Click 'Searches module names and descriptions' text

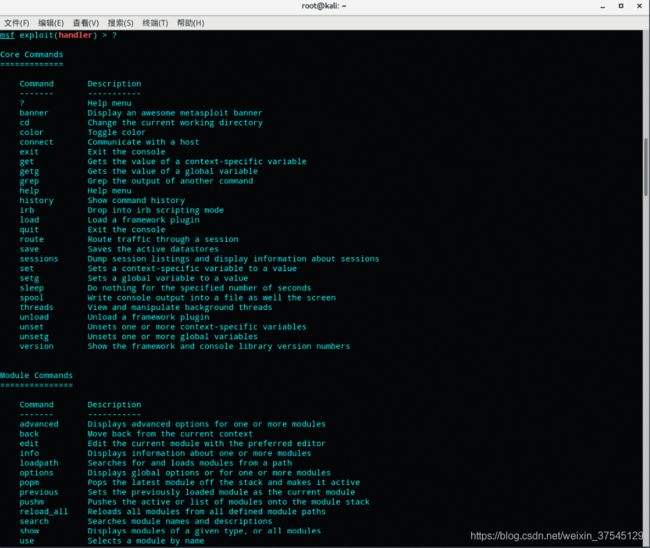pos(180,521)
